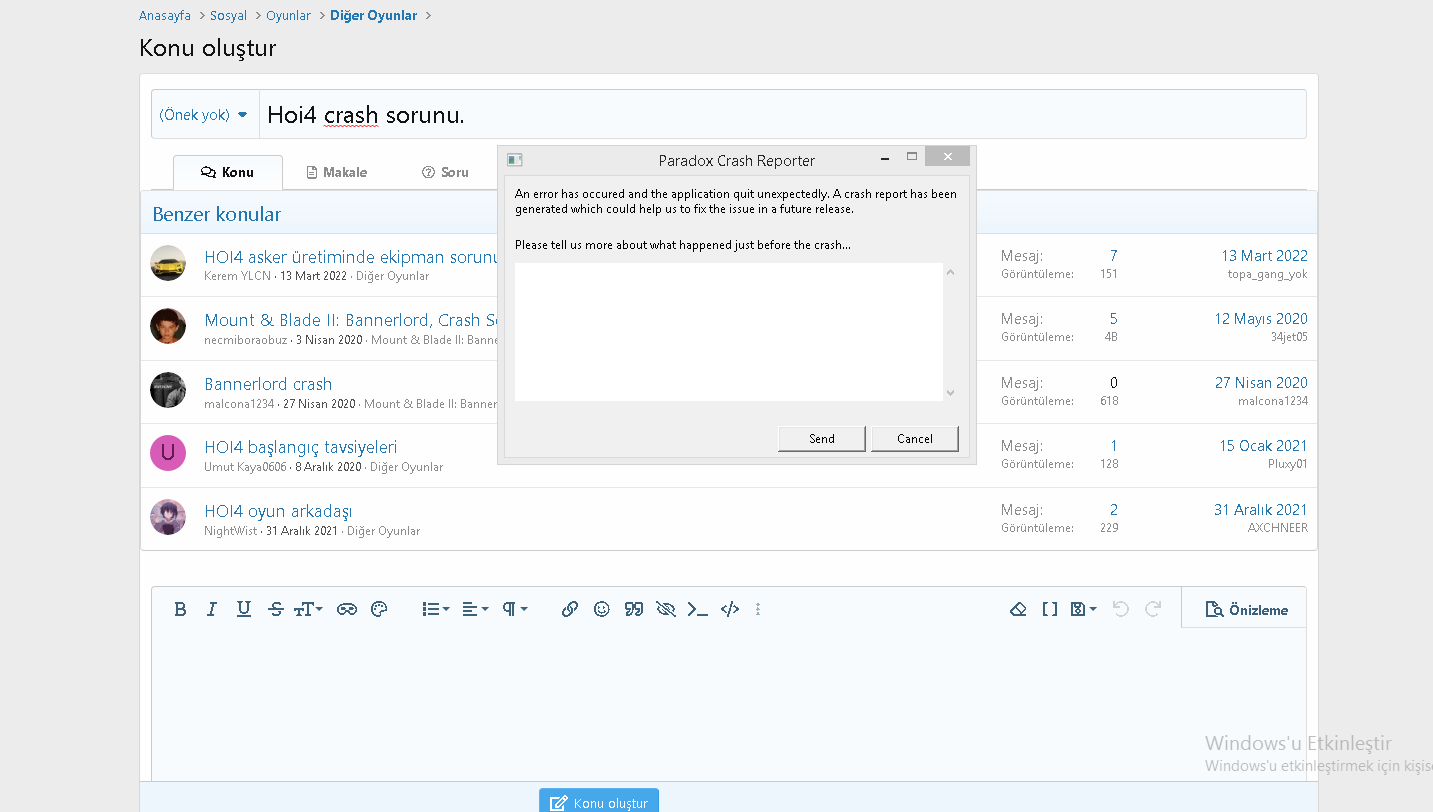Click the crash description text box
1433x812 pixels.
pyautogui.click(x=729, y=332)
